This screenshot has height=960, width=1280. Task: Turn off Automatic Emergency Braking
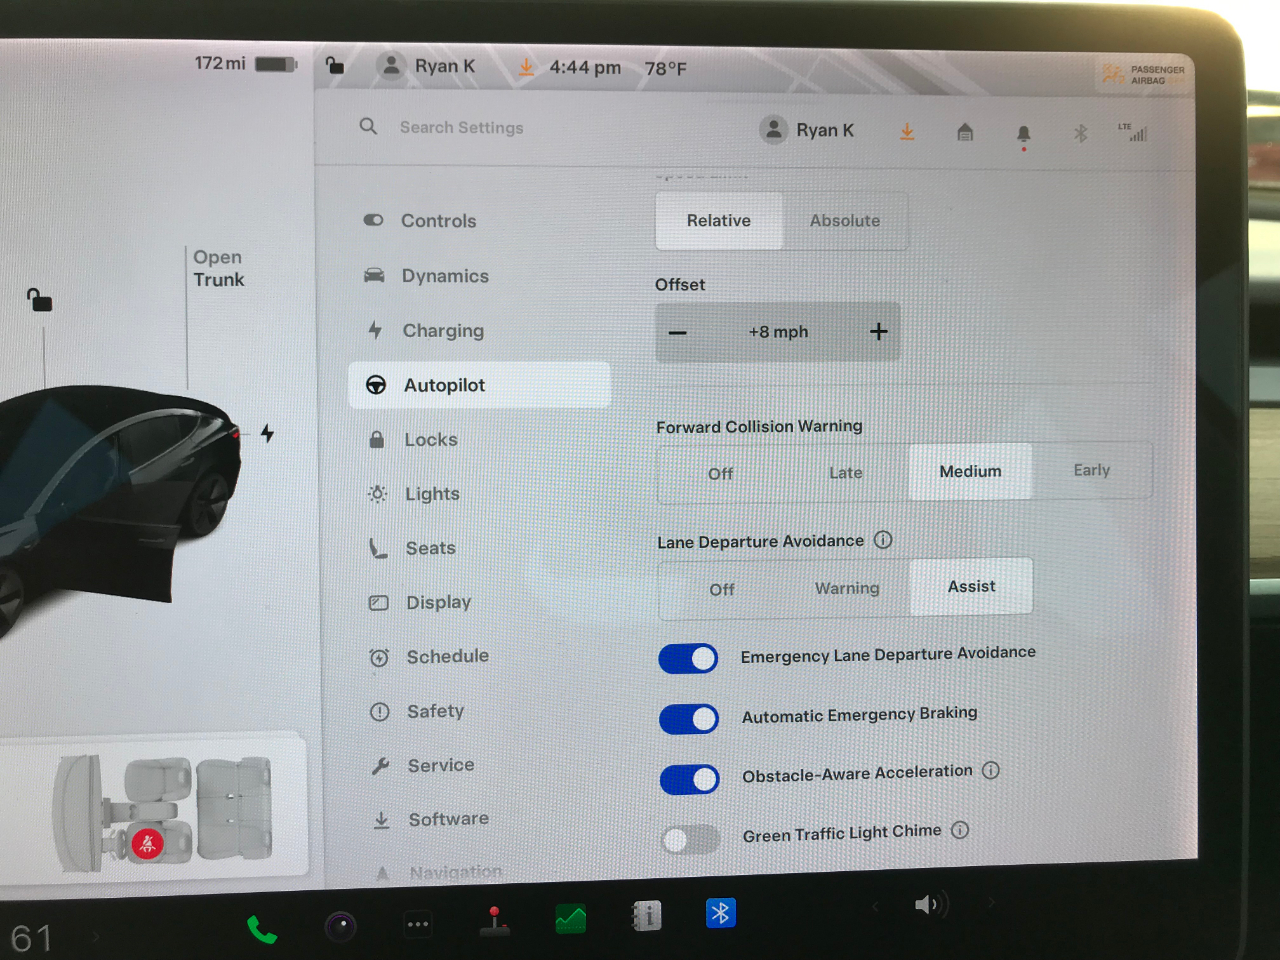tap(689, 719)
